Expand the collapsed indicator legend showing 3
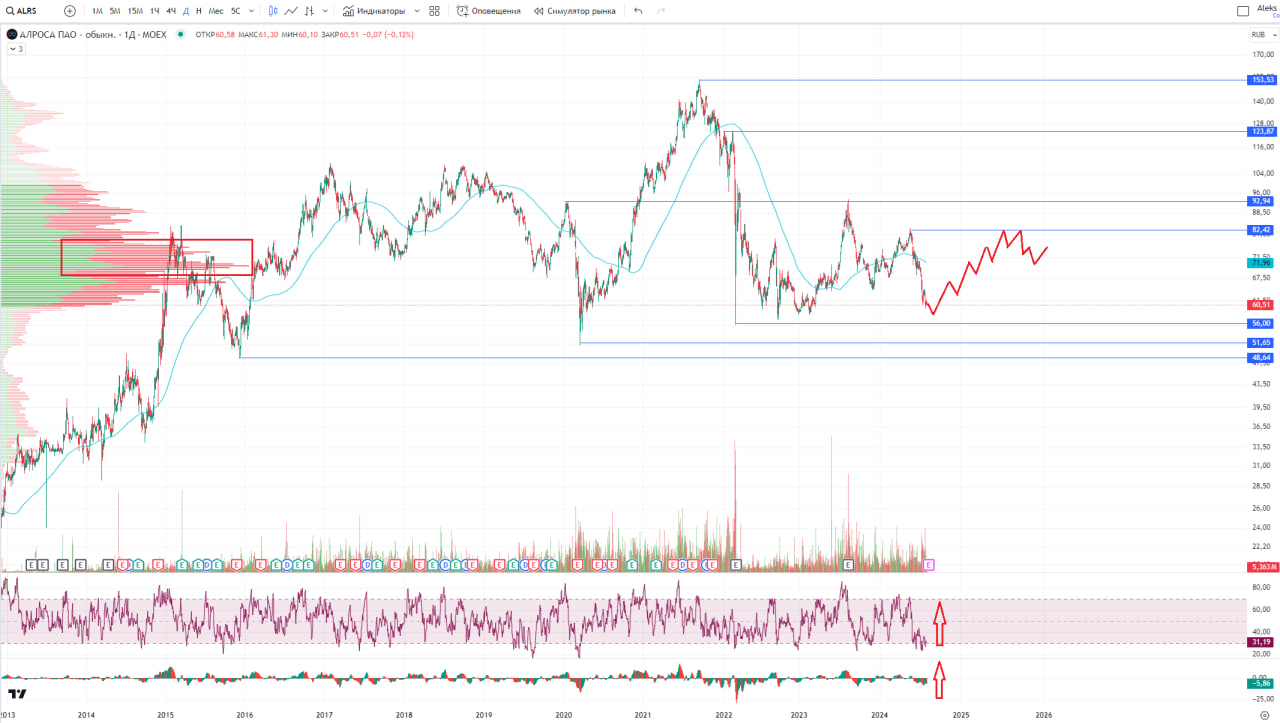 (x=16, y=48)
